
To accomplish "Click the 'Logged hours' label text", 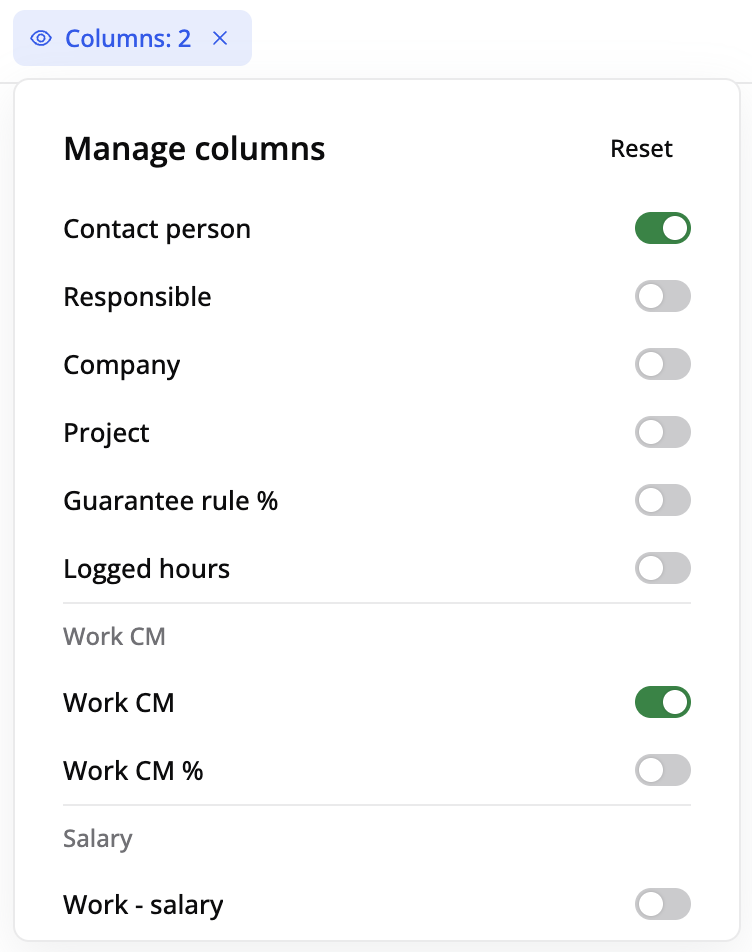I will click(x=147, y=569).
